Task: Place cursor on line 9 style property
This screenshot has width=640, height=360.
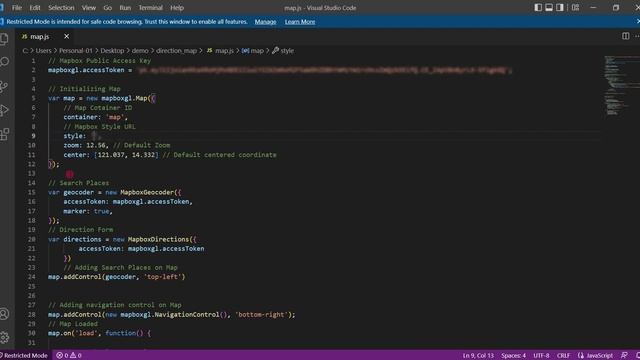Action: 74,136
